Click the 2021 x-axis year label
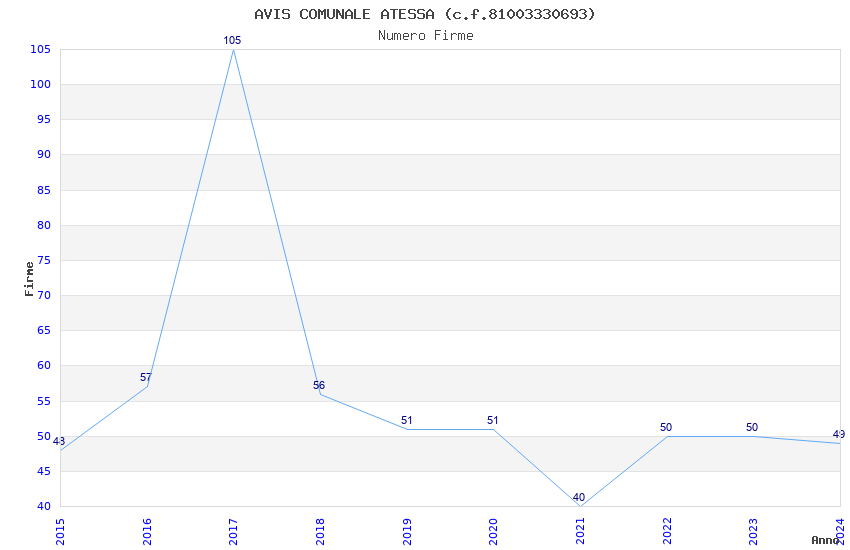Image resolution: width=850 pixels, height=550 pixels. coord(580,532)
